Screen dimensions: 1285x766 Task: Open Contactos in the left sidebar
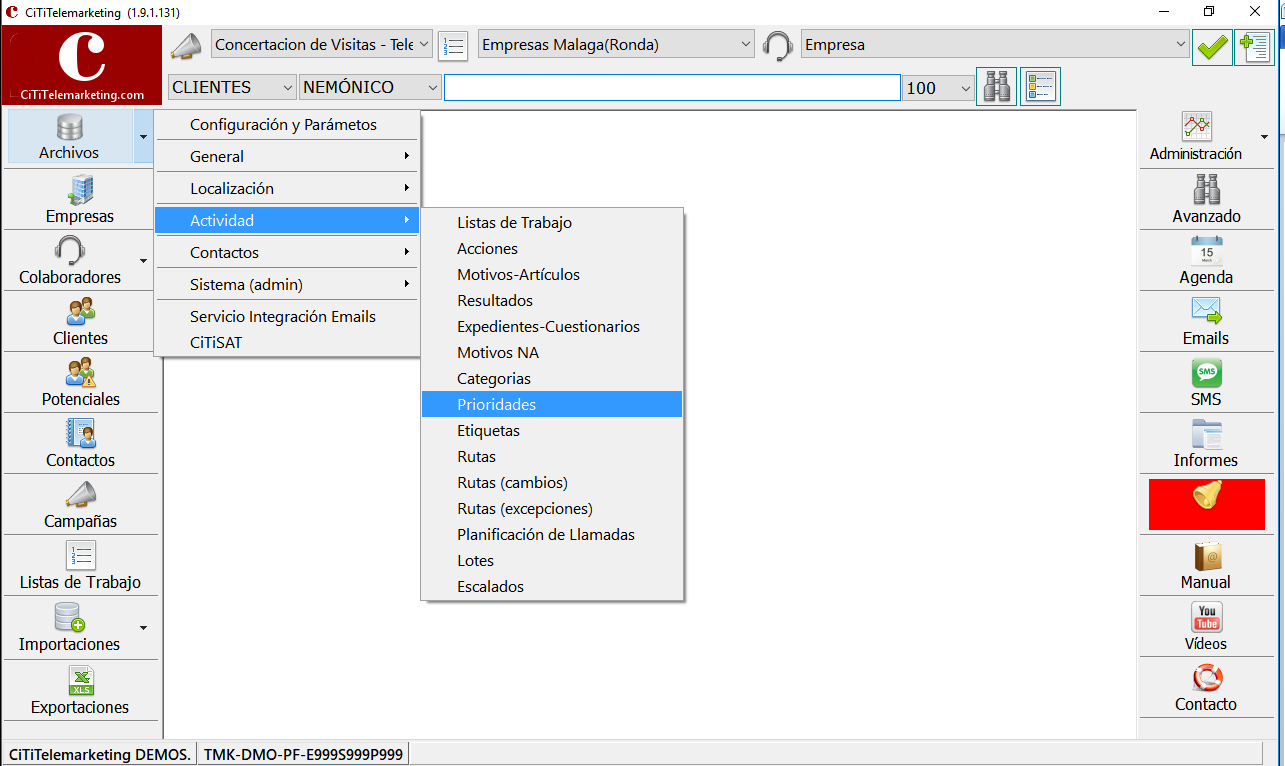[x=80, y=444]
